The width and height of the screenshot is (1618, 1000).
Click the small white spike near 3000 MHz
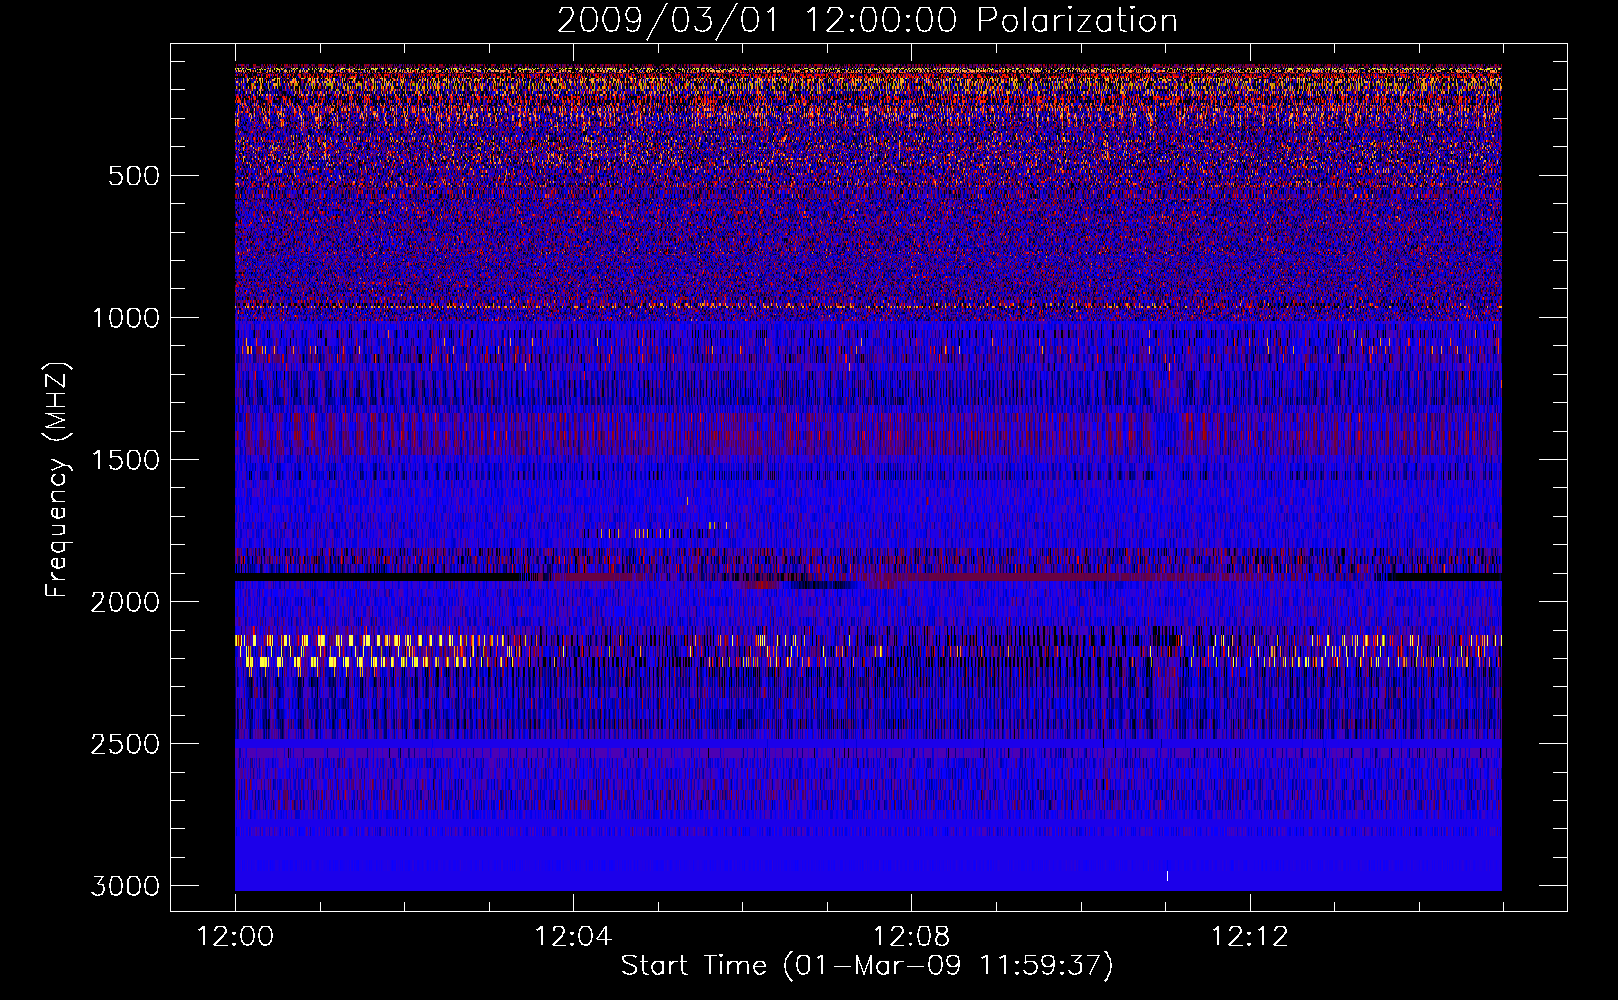[1167, 876]
